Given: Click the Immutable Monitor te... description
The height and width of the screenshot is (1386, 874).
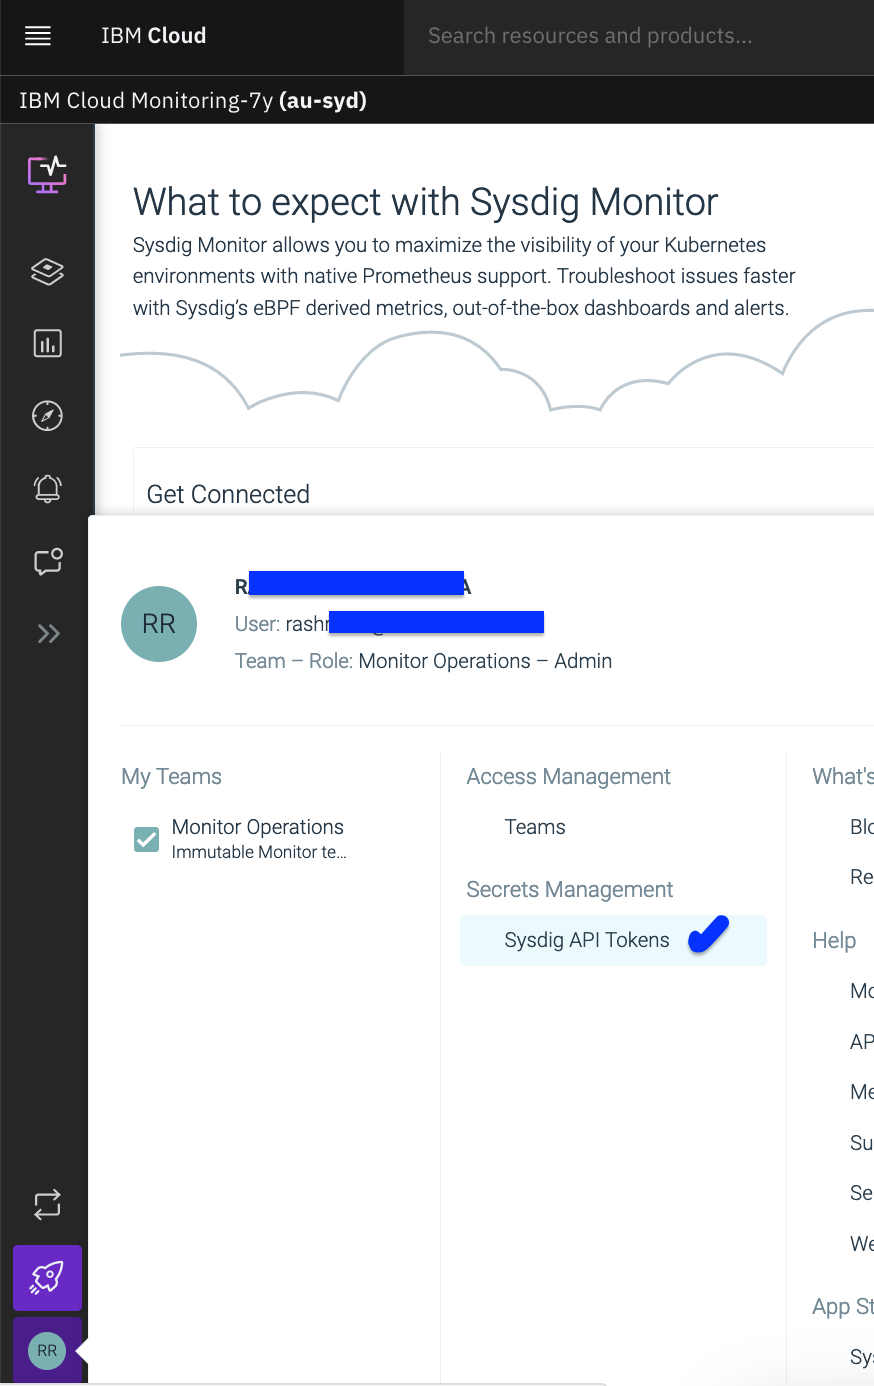Looking at the screenshot, I should click(259, 852).
